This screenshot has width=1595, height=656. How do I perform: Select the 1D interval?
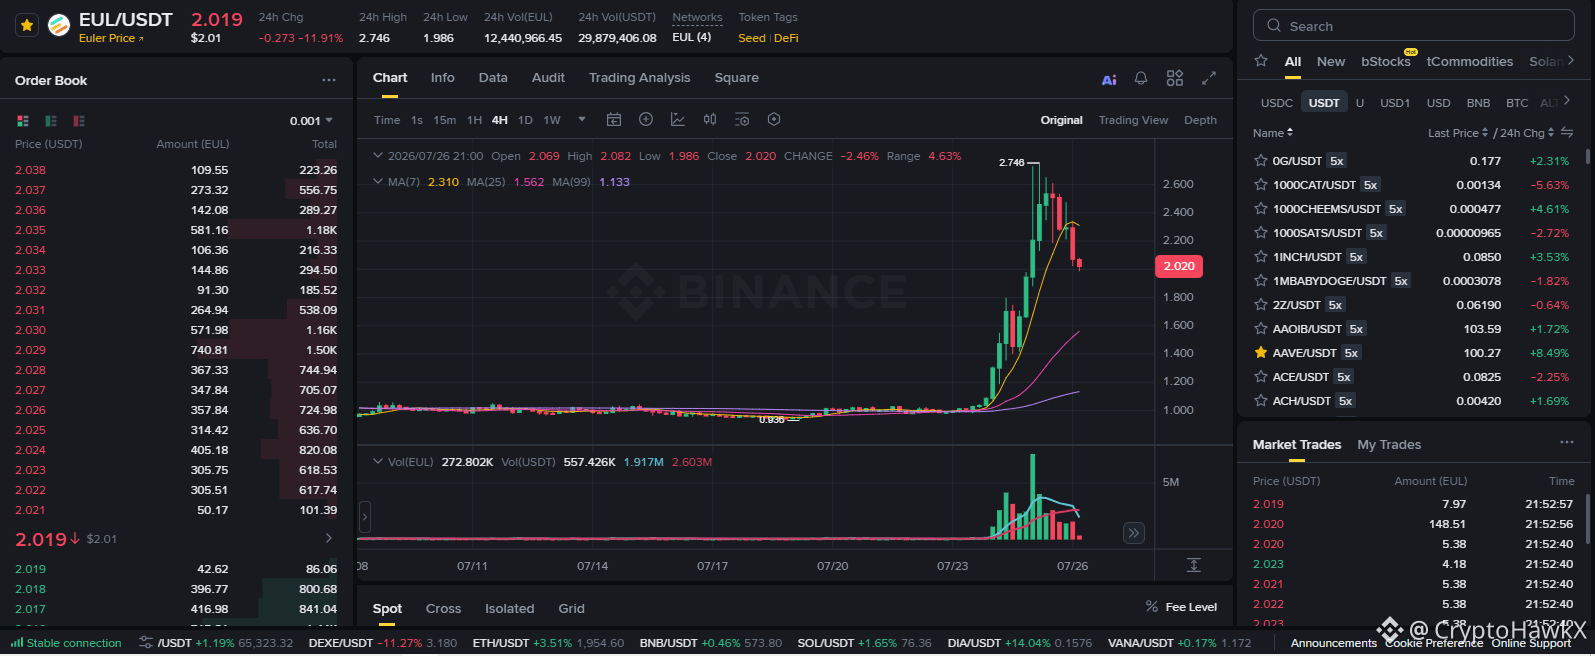pos(525,120)
